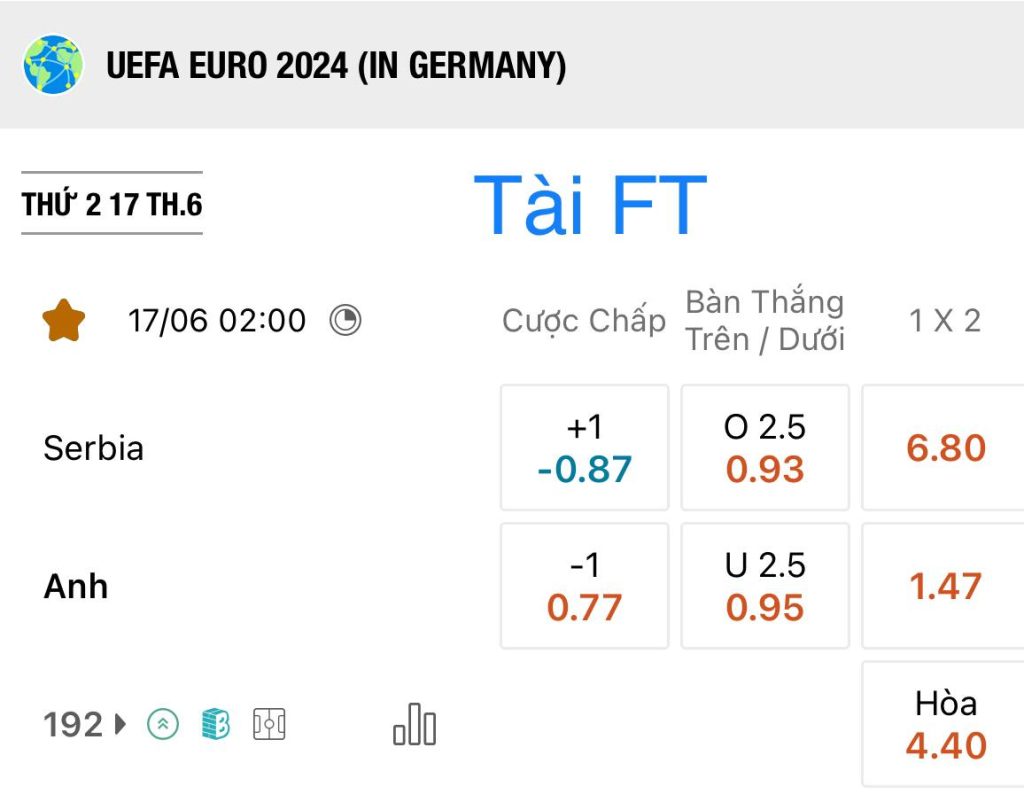
Task: Open the bar chart statistics icon
Action: pyautogui.click(x=414, y=724)
